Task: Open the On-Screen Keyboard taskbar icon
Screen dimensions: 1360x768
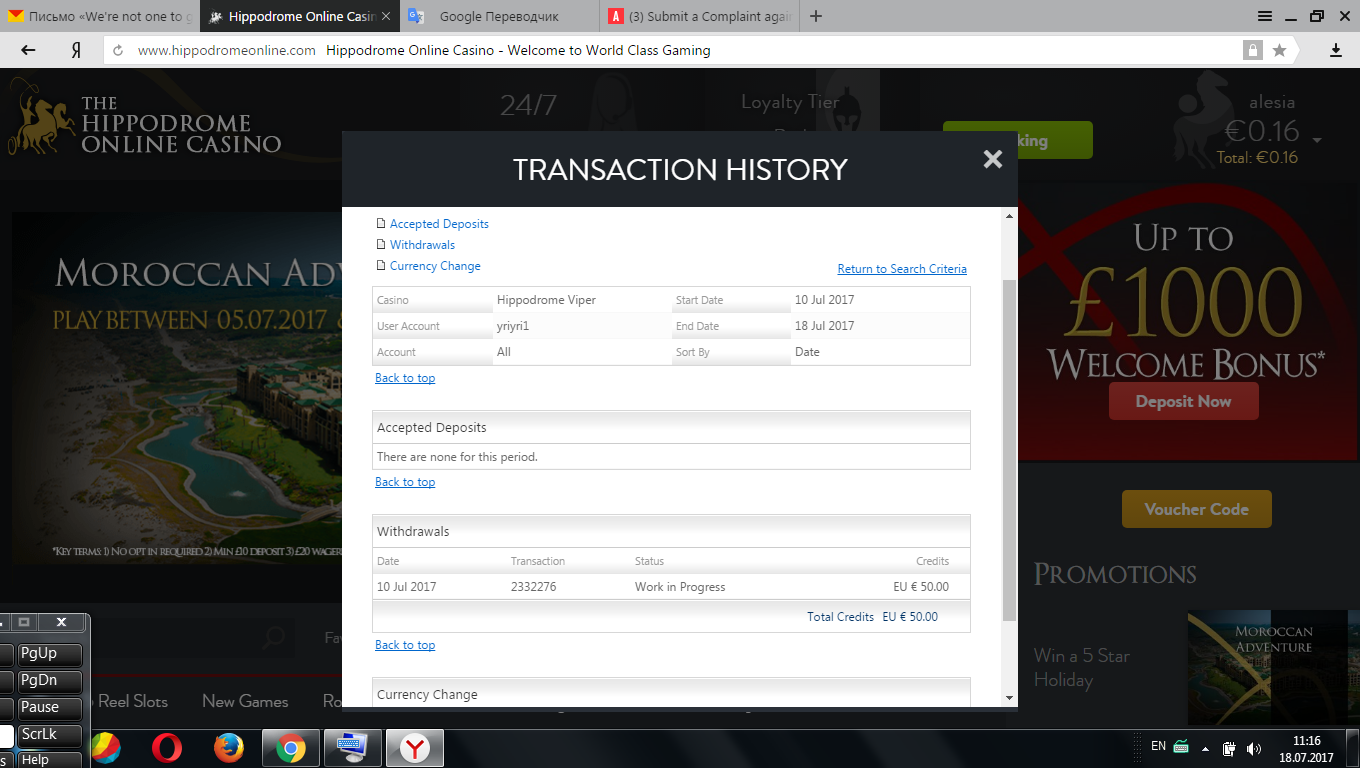Action: click(352, 748)
